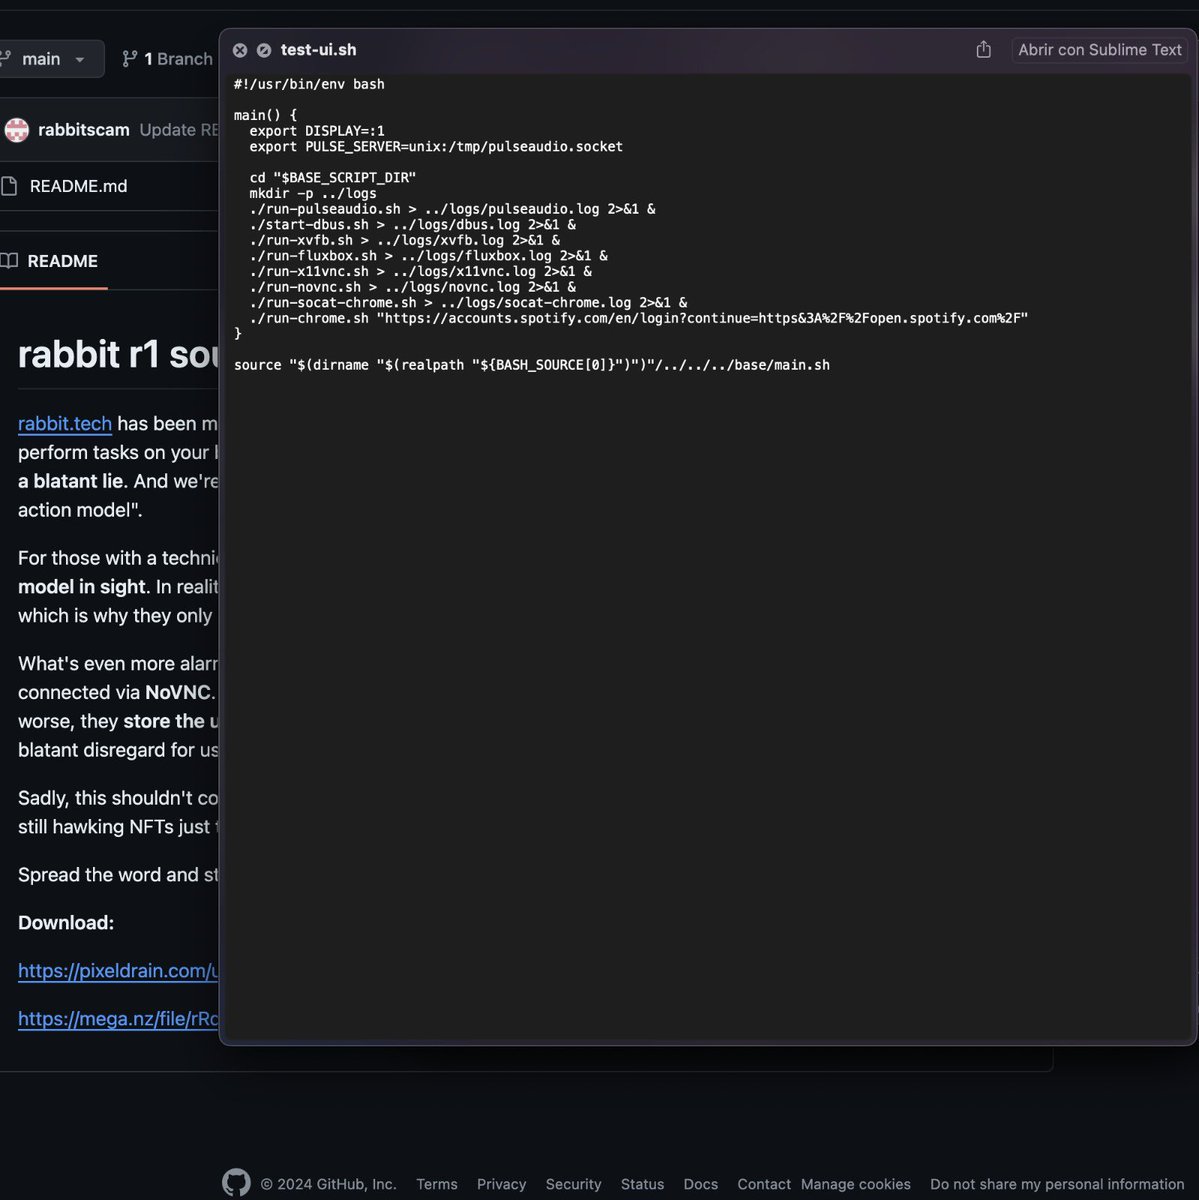The height and width of the screenshot is (1200, 1199).
Task: Click the main() { line
Action: tap(265, 115)
